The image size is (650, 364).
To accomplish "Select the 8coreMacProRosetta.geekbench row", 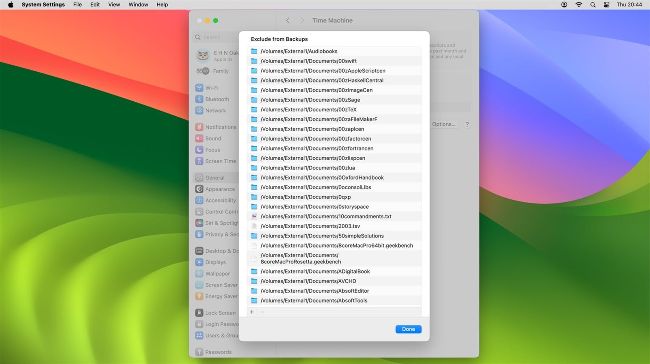I will pos(335,259).
